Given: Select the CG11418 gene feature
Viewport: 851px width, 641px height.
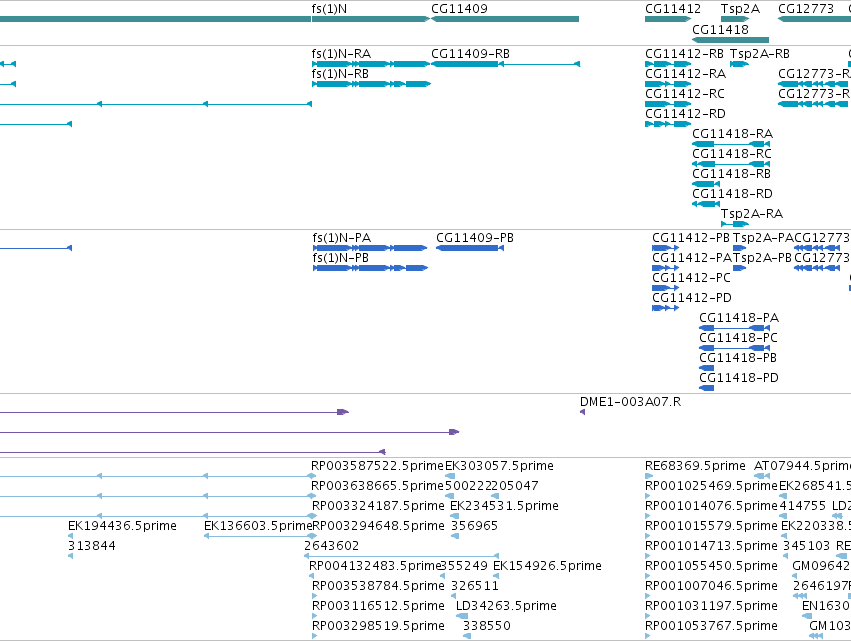Looking at the screenshot, I should 731,40.
